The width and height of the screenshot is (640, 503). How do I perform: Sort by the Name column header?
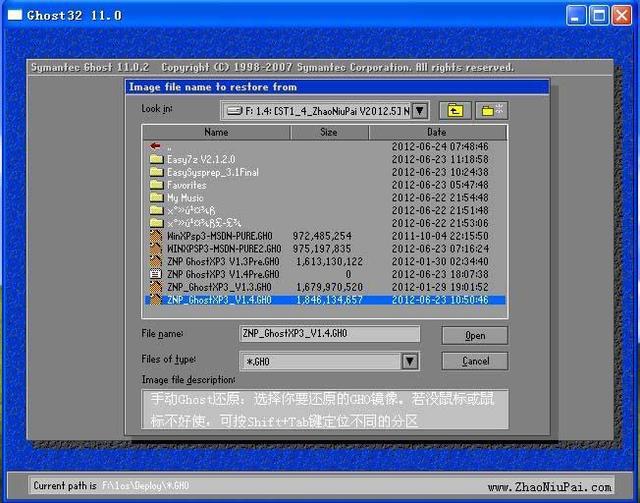216,132
